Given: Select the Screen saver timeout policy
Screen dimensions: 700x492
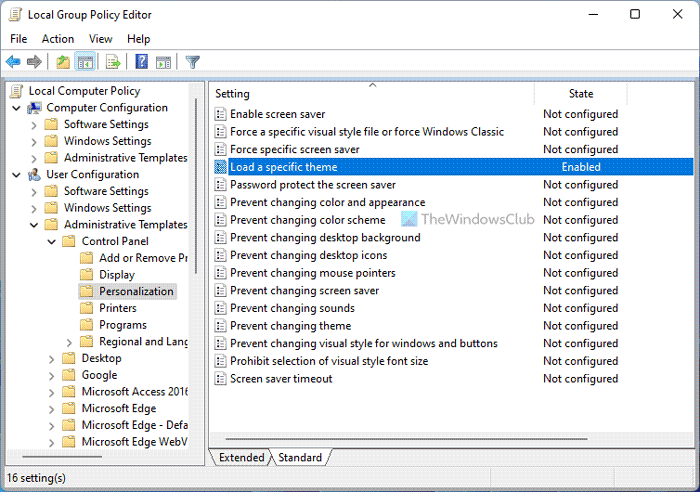Looking at the screenshot, I should pyautogui.click(x=281, y=379).
